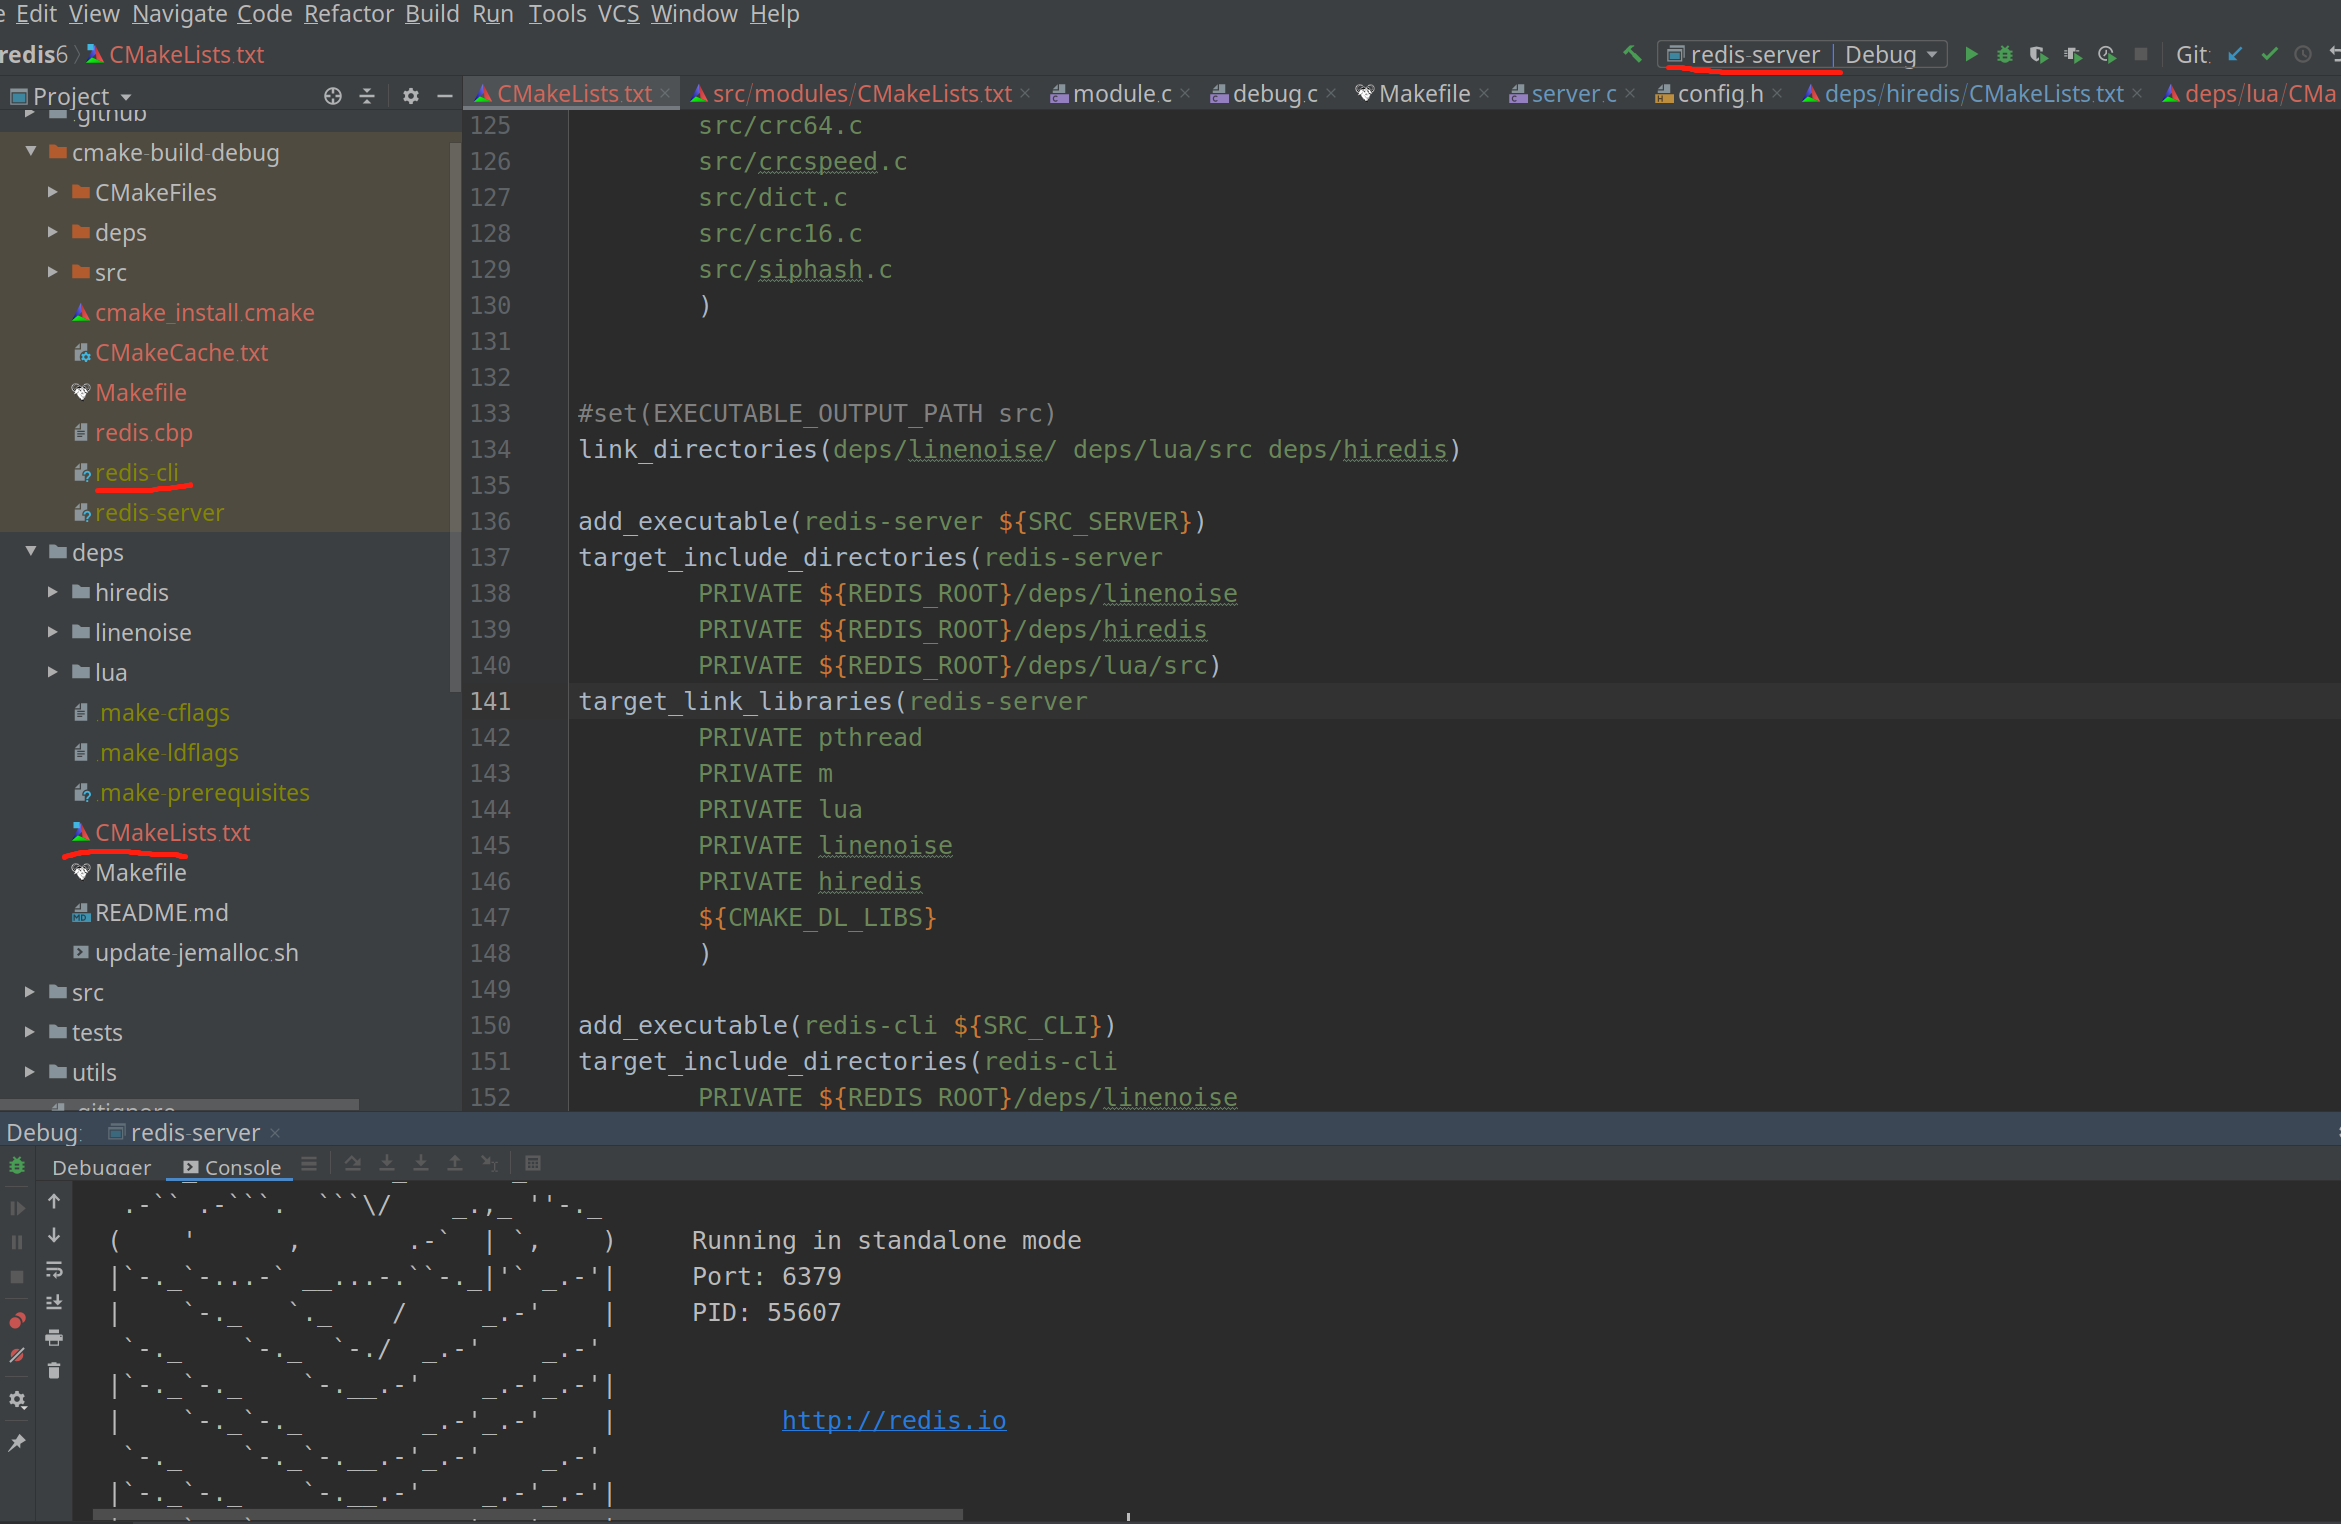
Task: Open the http://redis.io link in console
Action: click(x=893, y=1420)
